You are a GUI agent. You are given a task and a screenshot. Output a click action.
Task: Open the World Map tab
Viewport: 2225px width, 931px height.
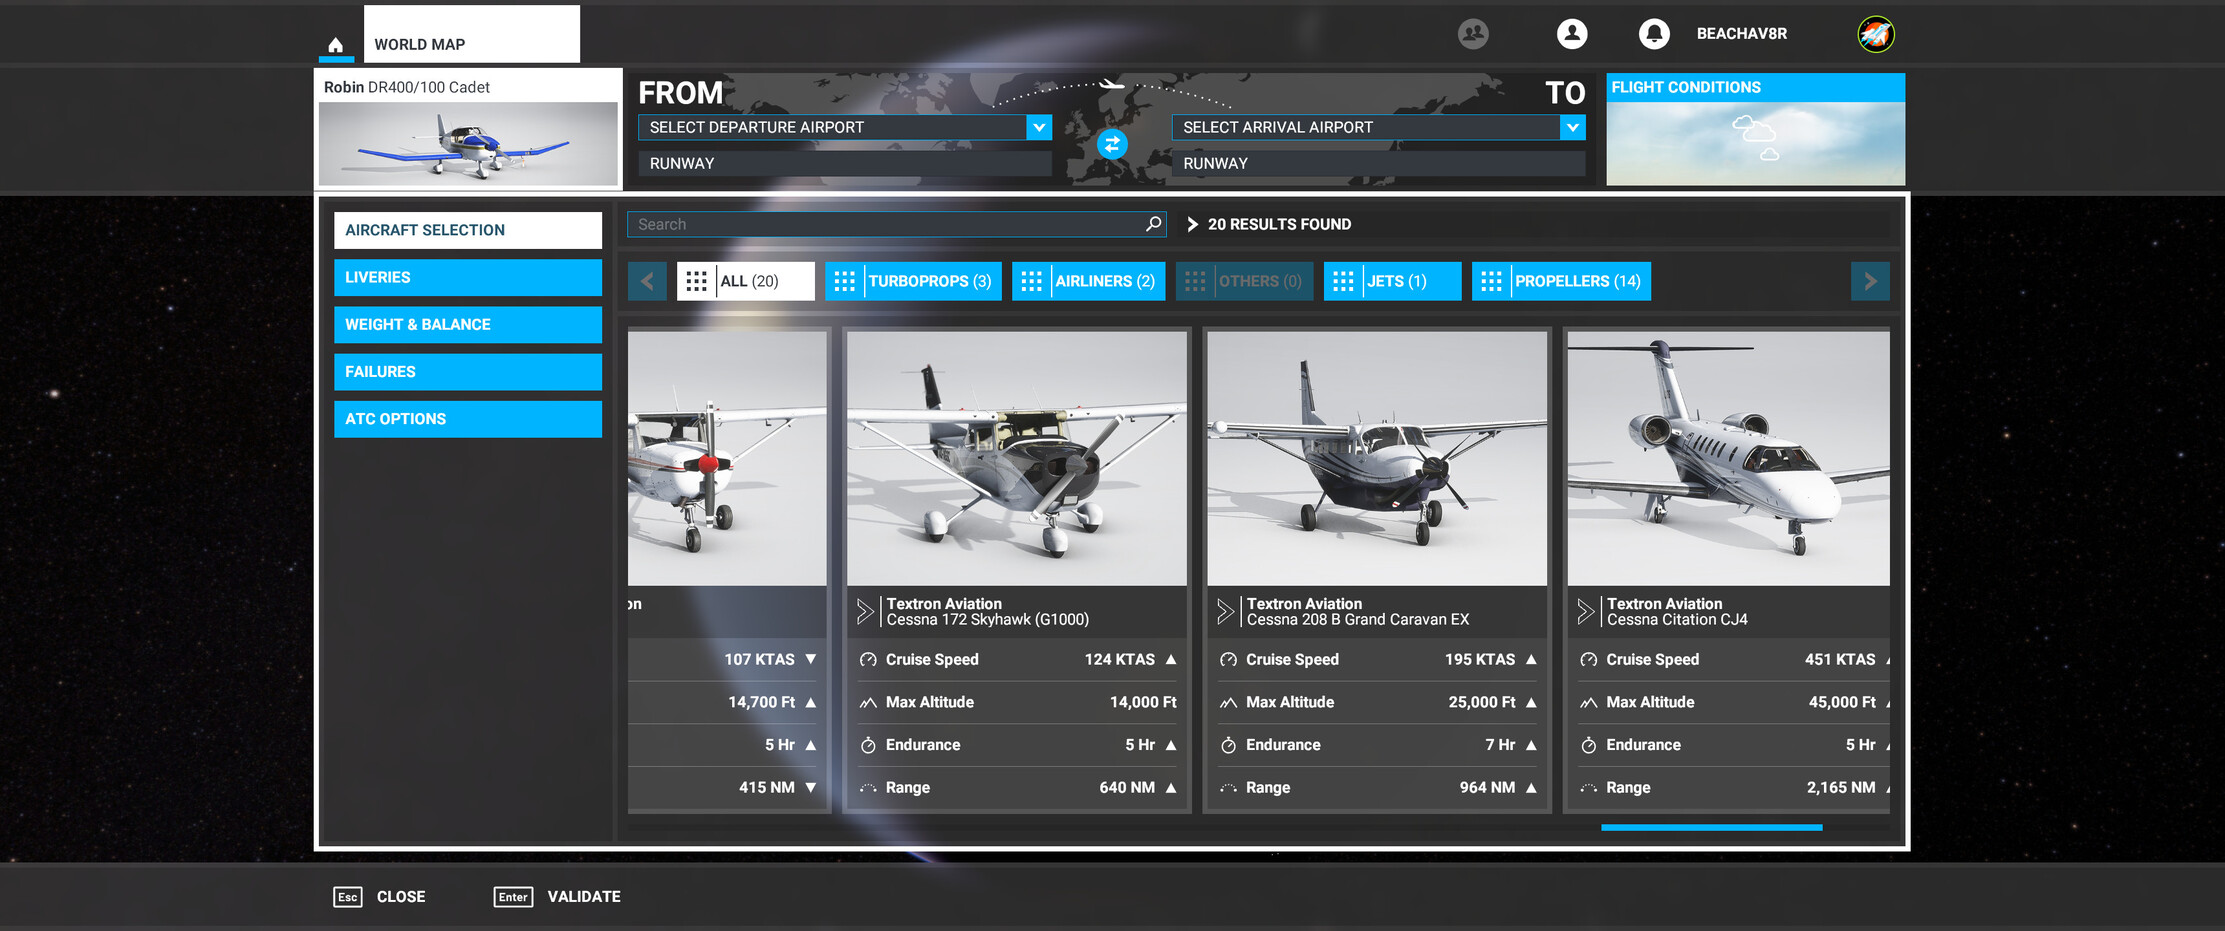click(x=471, y=35)
